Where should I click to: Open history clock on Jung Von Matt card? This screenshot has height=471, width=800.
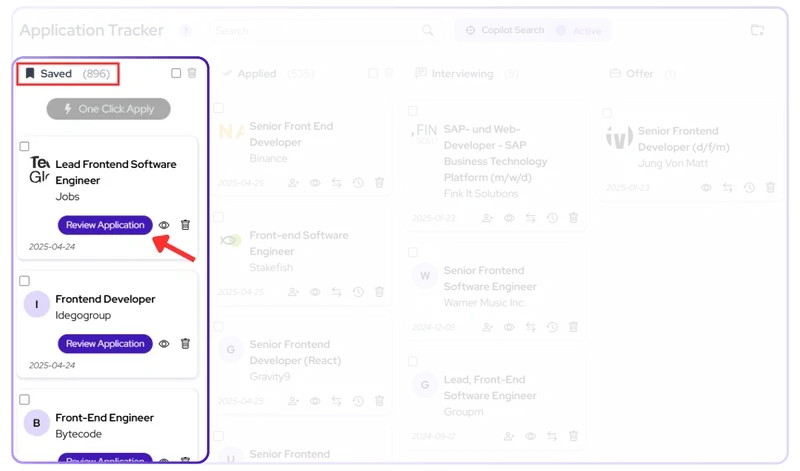click(749, 188)
